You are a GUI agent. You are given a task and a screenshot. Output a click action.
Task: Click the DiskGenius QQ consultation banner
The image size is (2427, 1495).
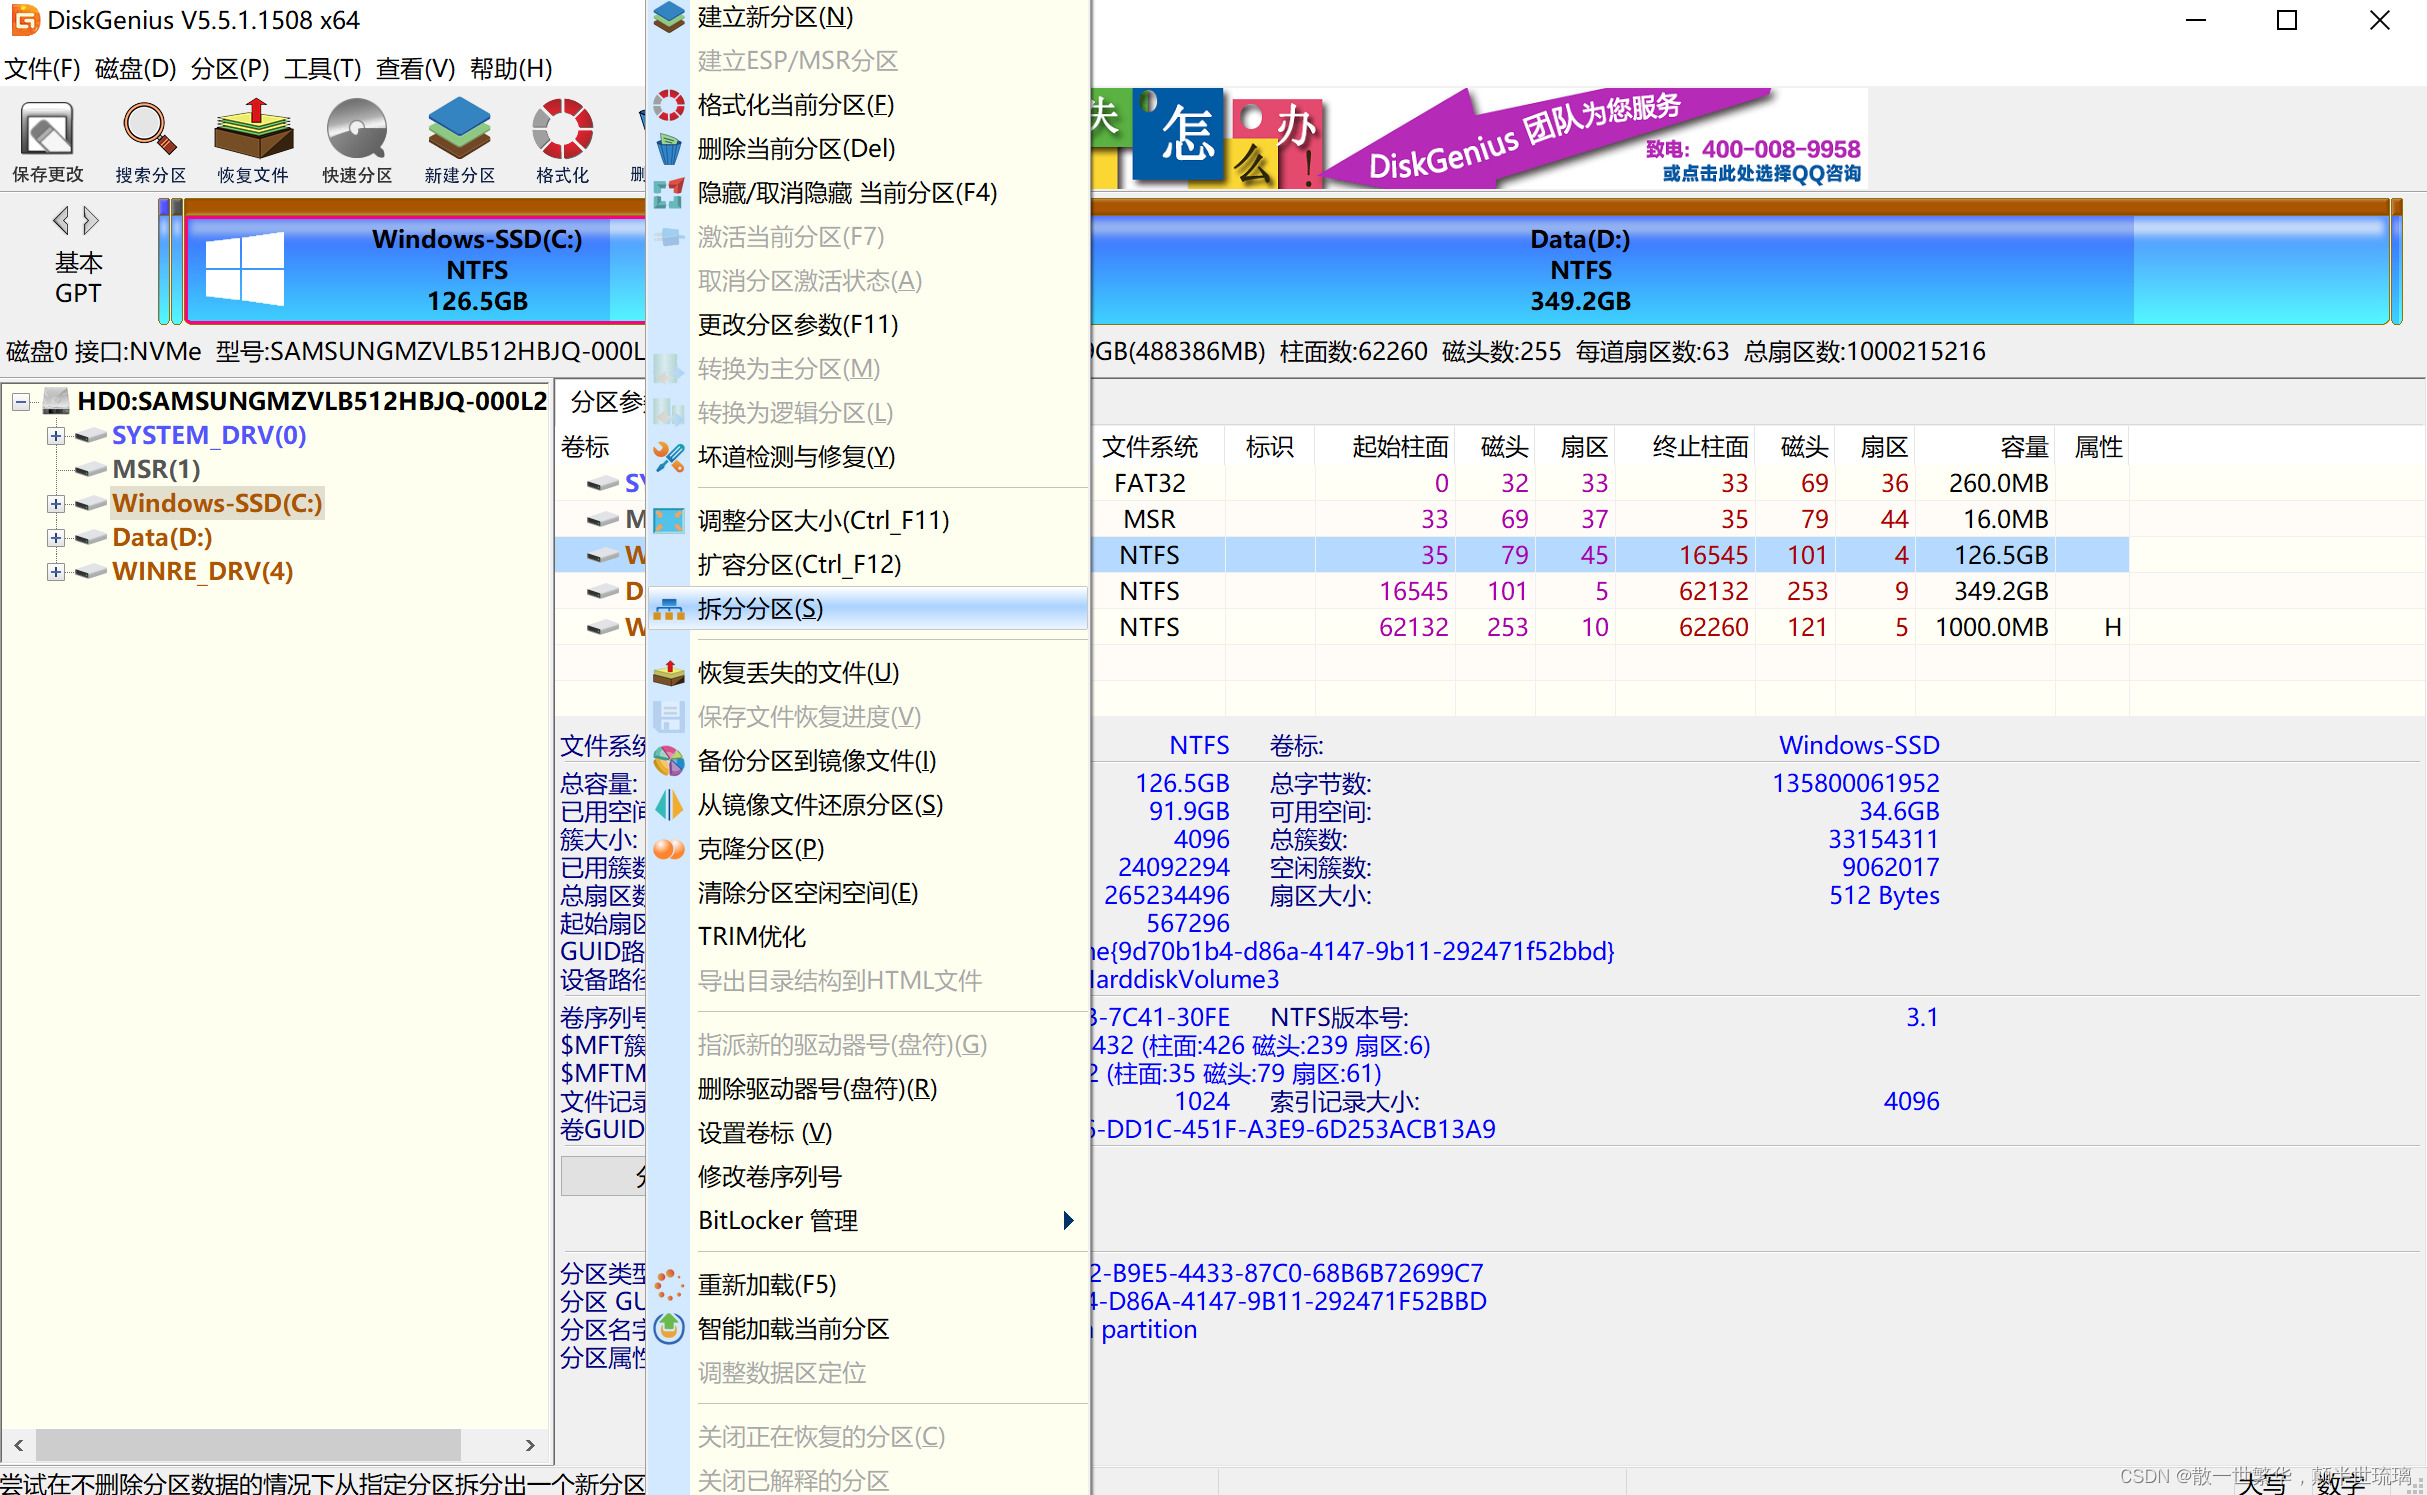[1479, 138]
